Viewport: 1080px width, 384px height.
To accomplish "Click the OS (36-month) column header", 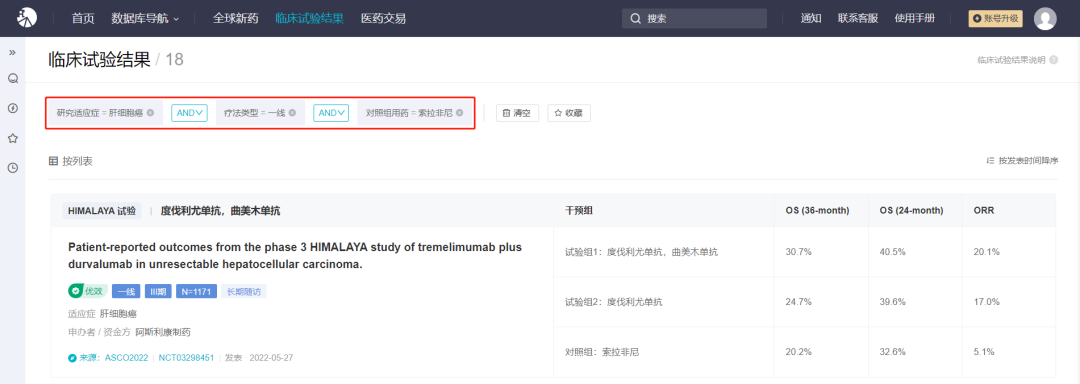I will click(817, 211).
